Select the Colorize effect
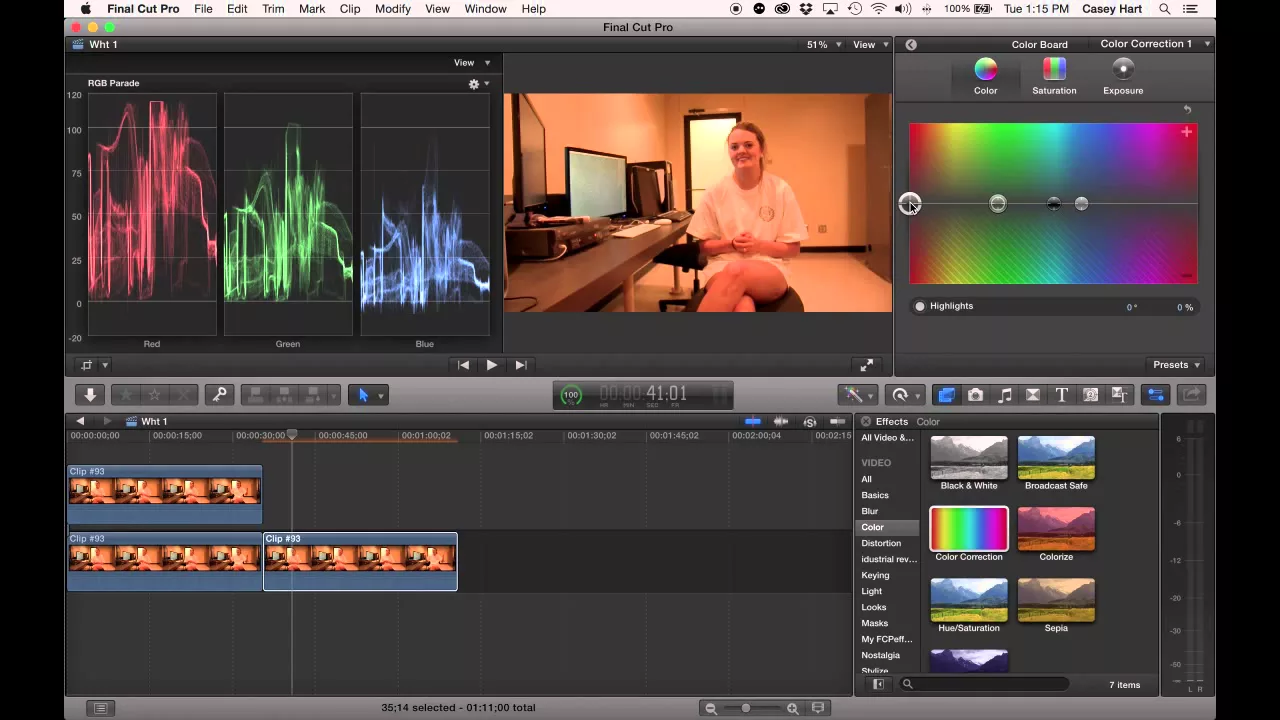The image size is (1280, 720). [x=1056, y=535]
